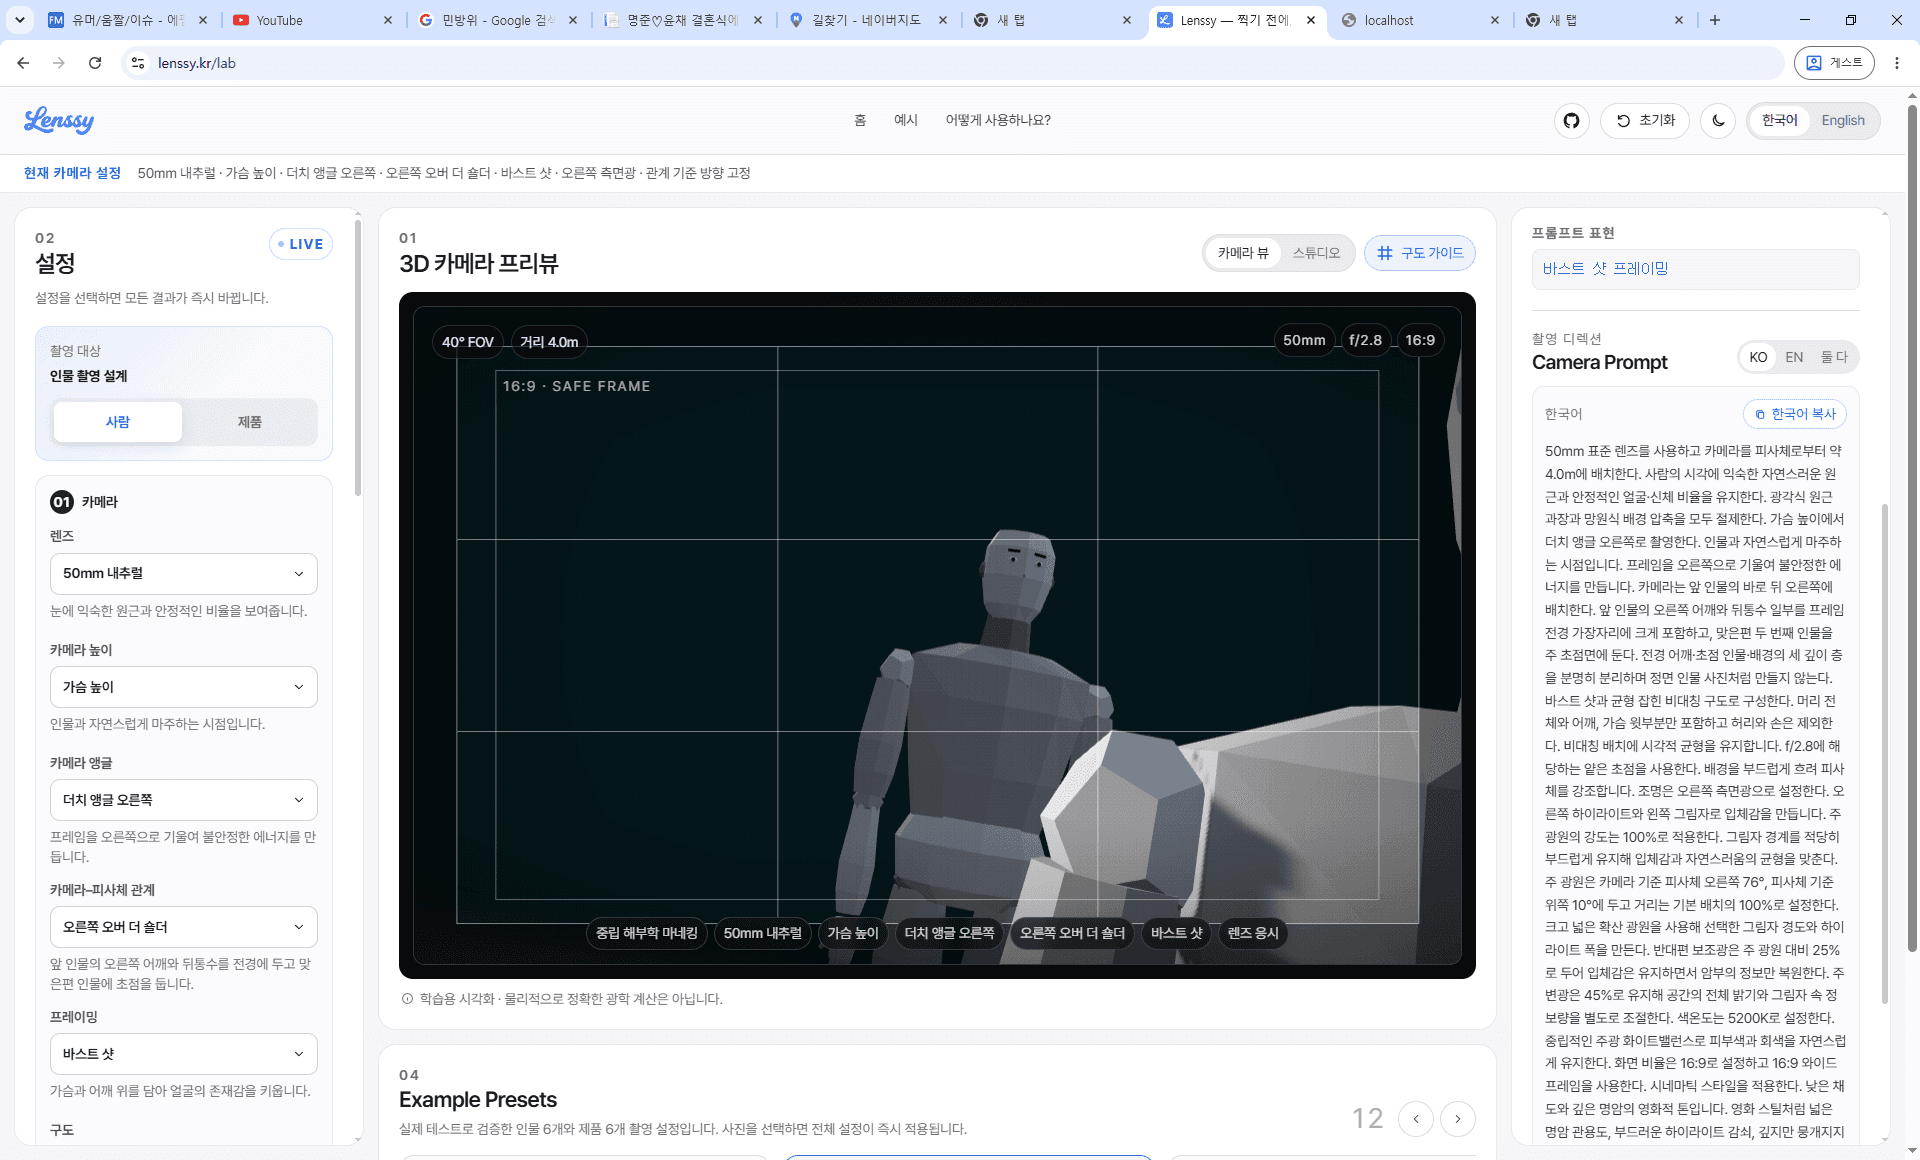Click the 01 카메라 section badge

point(62,502)
